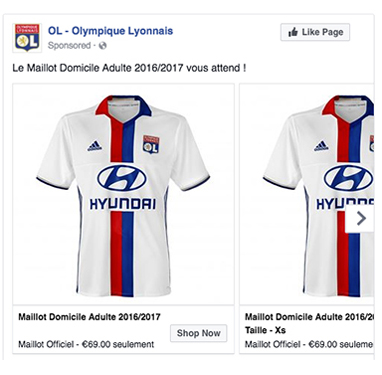Click the Adidas logo on second jersey
382x375 pixels.
coord(321,146)
